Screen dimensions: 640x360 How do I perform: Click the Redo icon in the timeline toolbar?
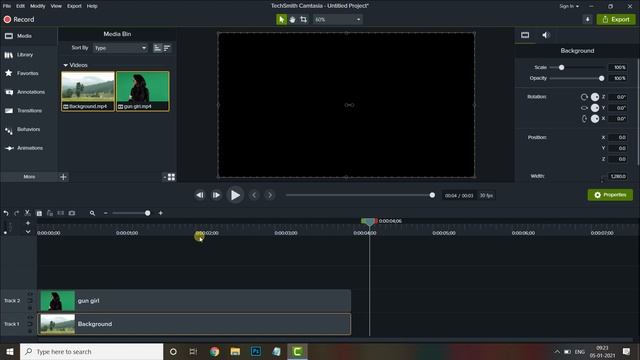pos(16,213)
